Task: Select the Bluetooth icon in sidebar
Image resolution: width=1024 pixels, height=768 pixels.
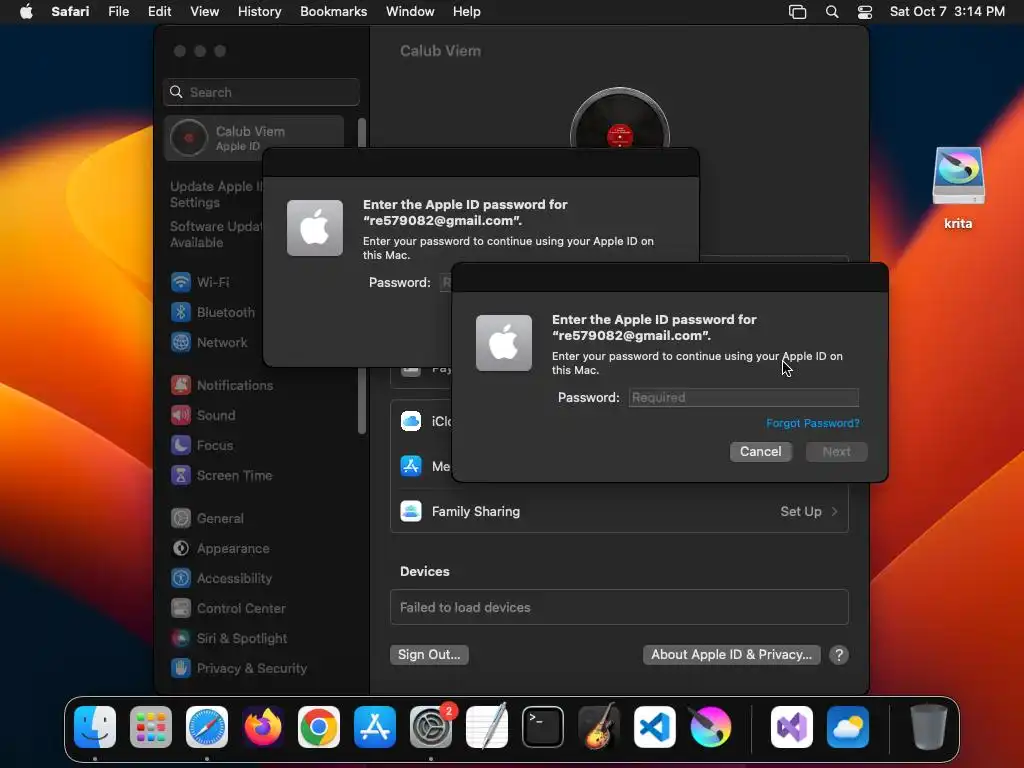Action: click(x=181, y=312)
